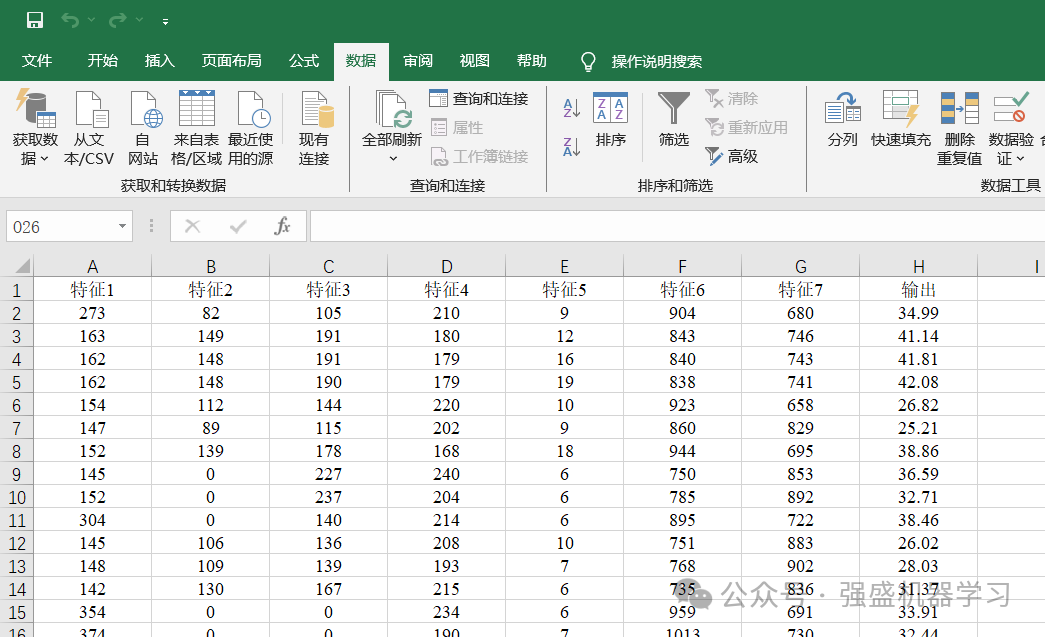Screen dimensions: 1045x637
Task: Redo the last undone action
Action: (117, 20)
